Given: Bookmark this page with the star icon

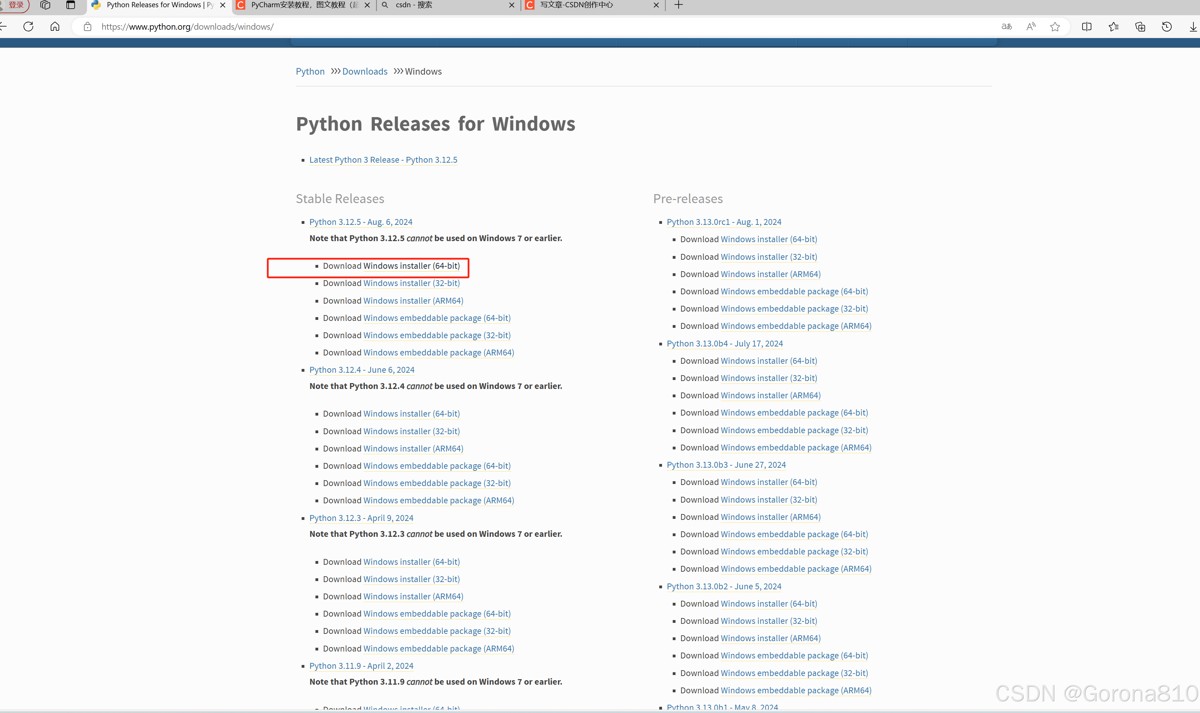Looking at the screenshot, I should tap(1055, 27).
